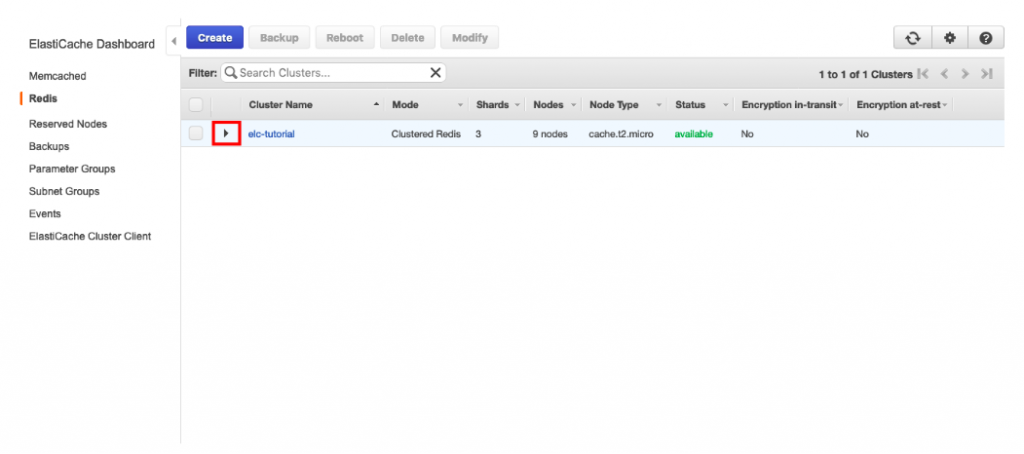This screenshot has height=454, width=1024.
Task: Clear the cluster search with X icon
Action: pyautogui.click(x=436, y=73)
